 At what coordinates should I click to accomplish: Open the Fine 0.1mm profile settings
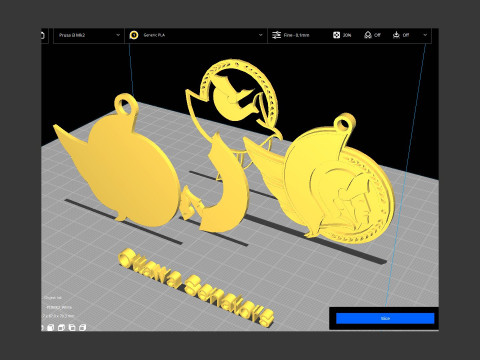point(296,35)
